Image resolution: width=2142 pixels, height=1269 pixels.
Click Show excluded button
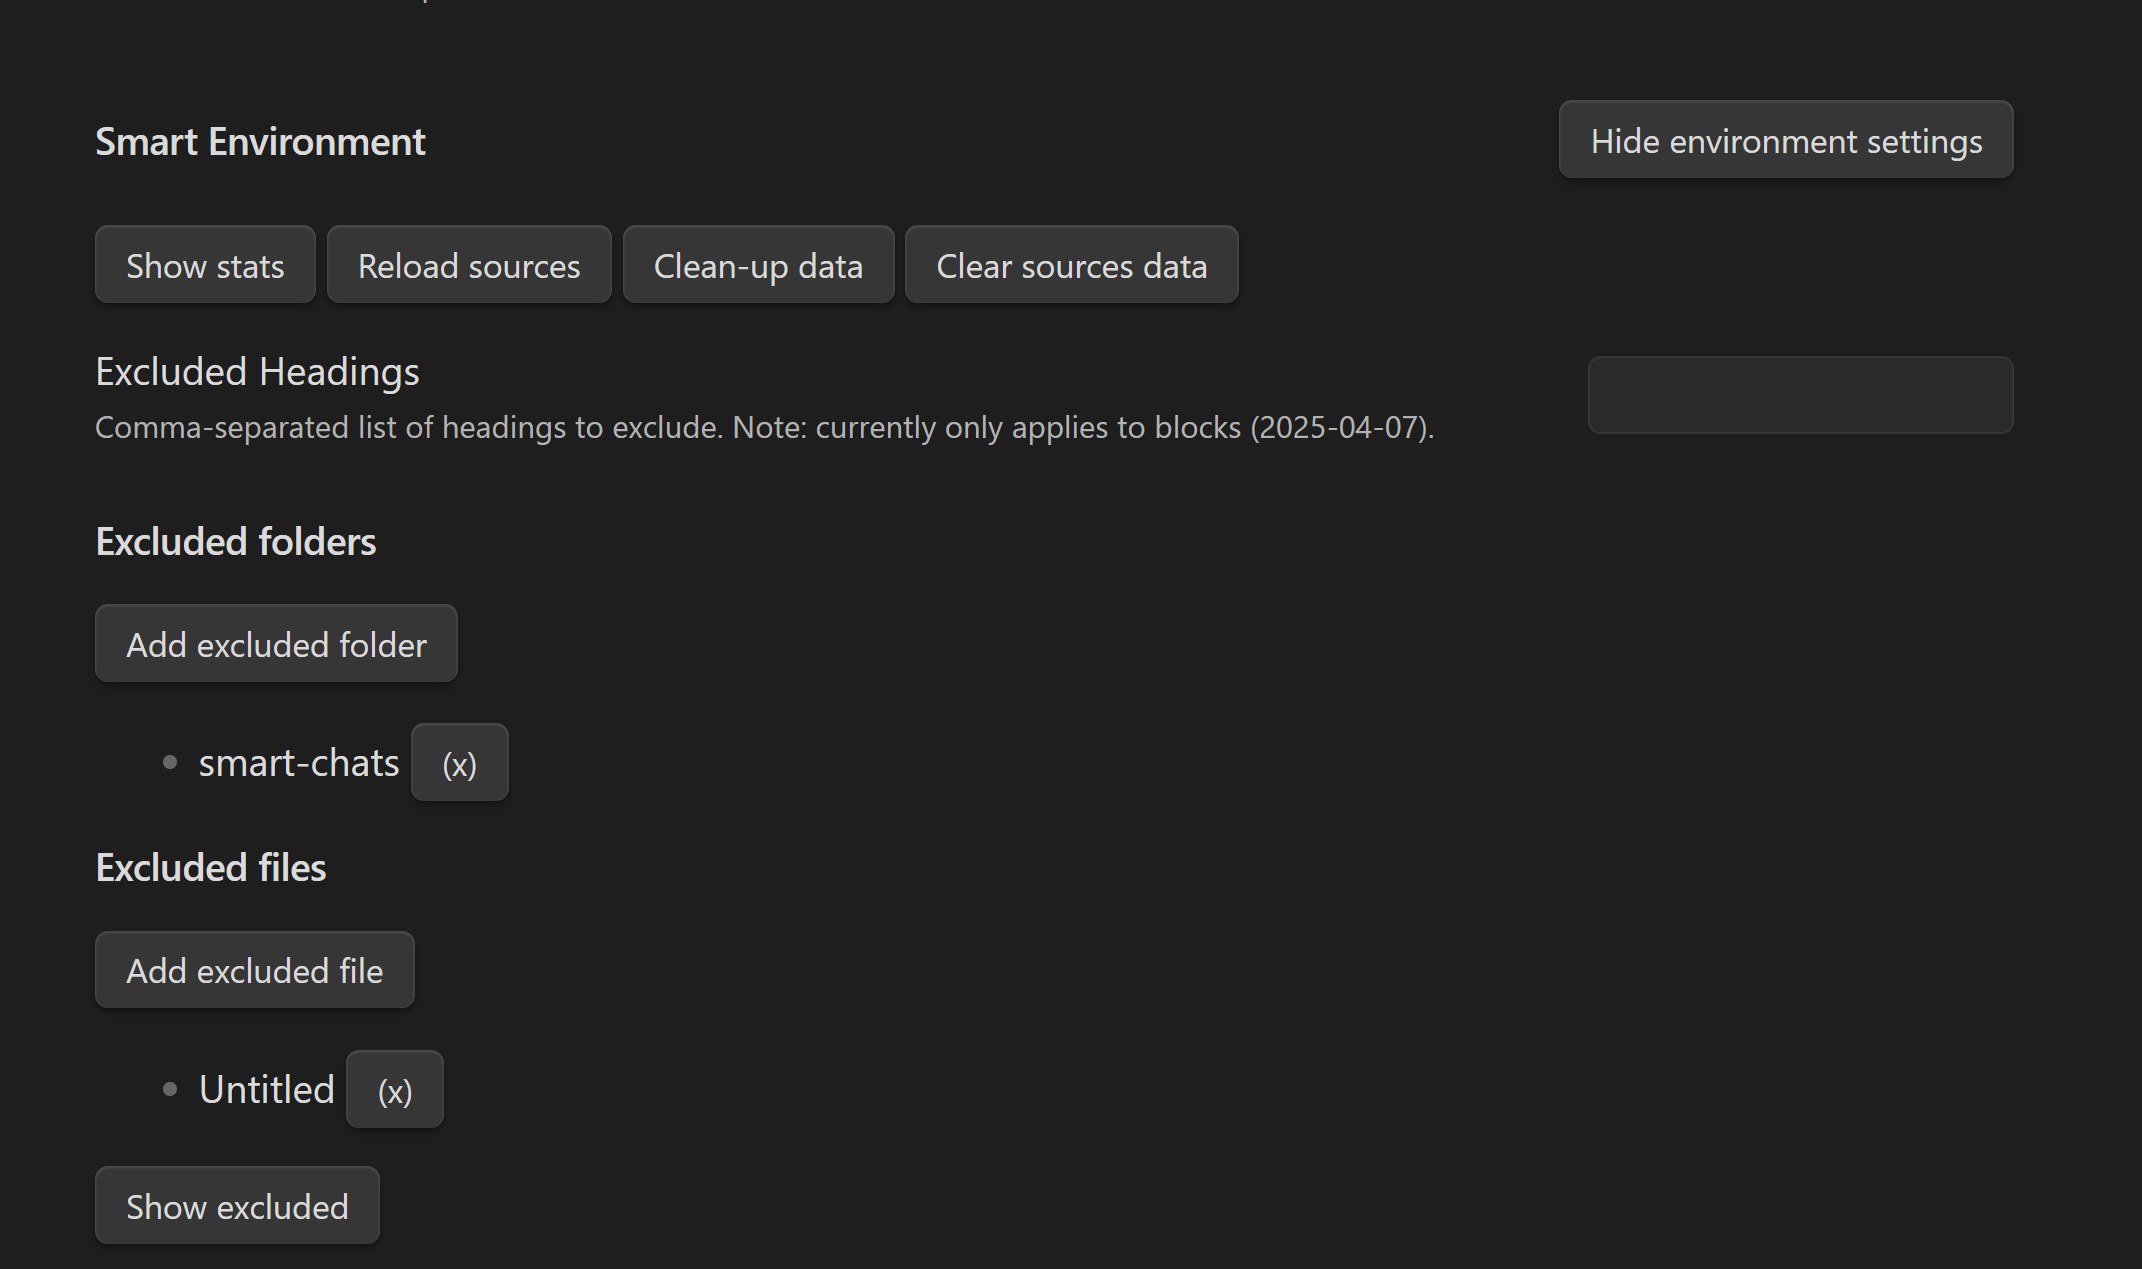[237, 1206]
